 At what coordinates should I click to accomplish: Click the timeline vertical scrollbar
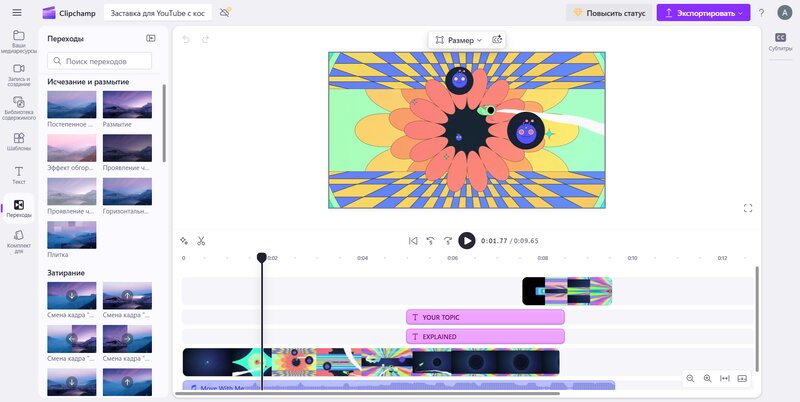pyautogui.click(x=757, y=319)
